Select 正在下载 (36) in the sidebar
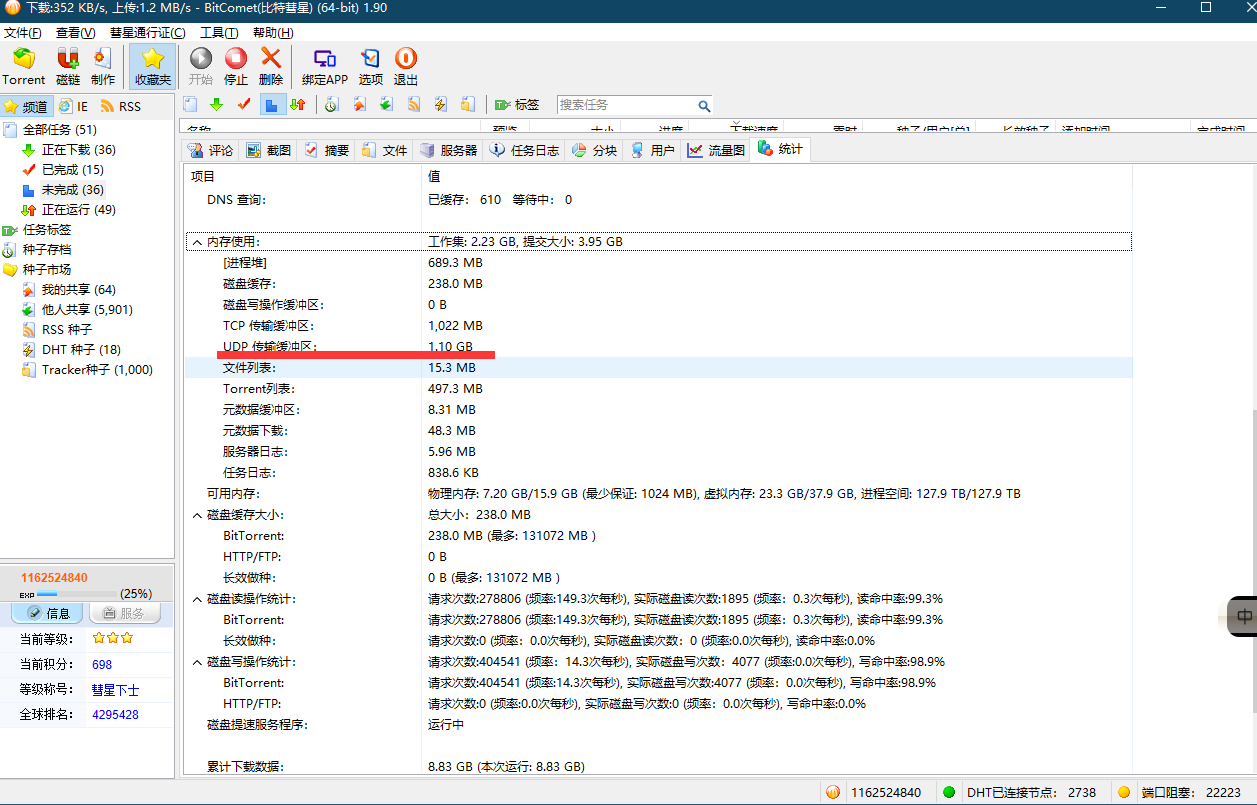This screenshot has height=805, width=1257. pos(79,150)
